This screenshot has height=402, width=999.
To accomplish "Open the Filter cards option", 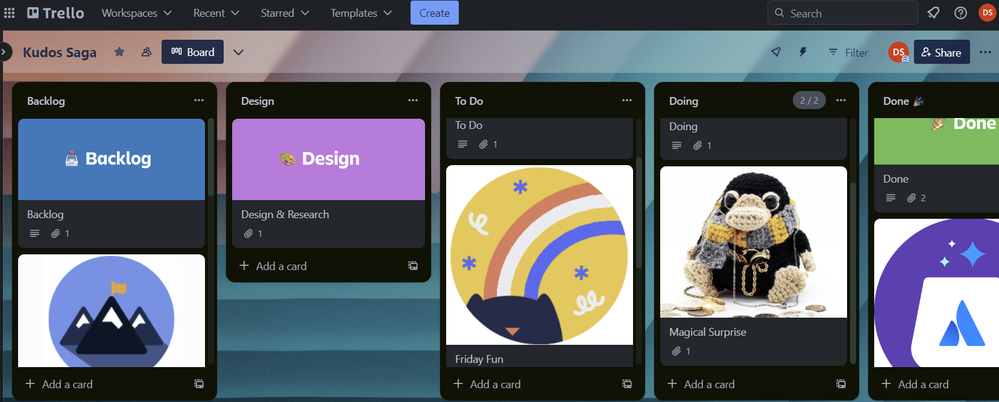I will [x=847, y=52].
